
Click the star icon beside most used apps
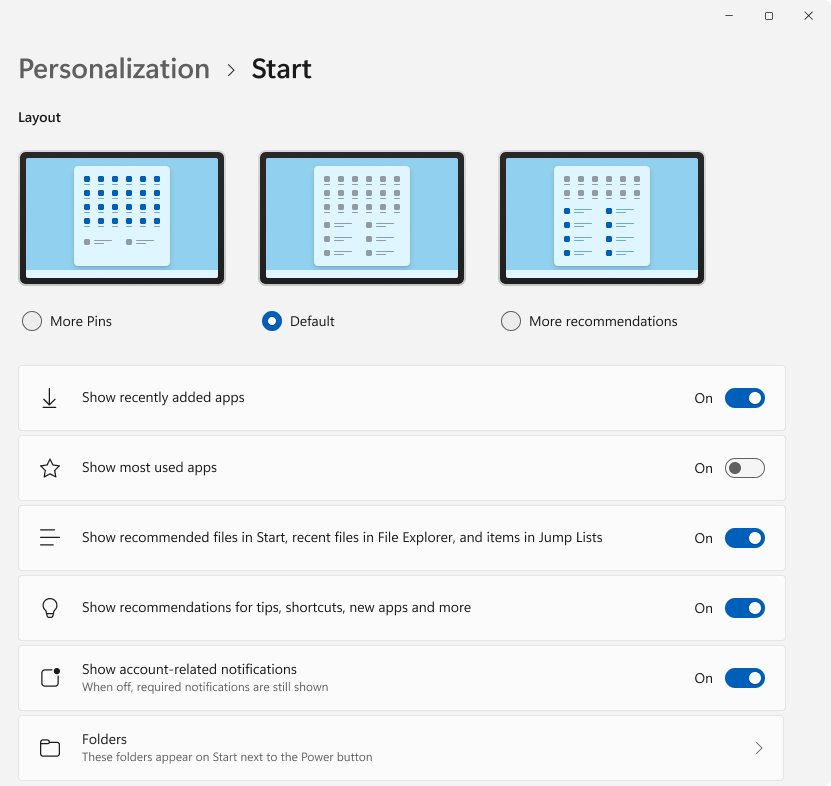(x=49, y=467)
